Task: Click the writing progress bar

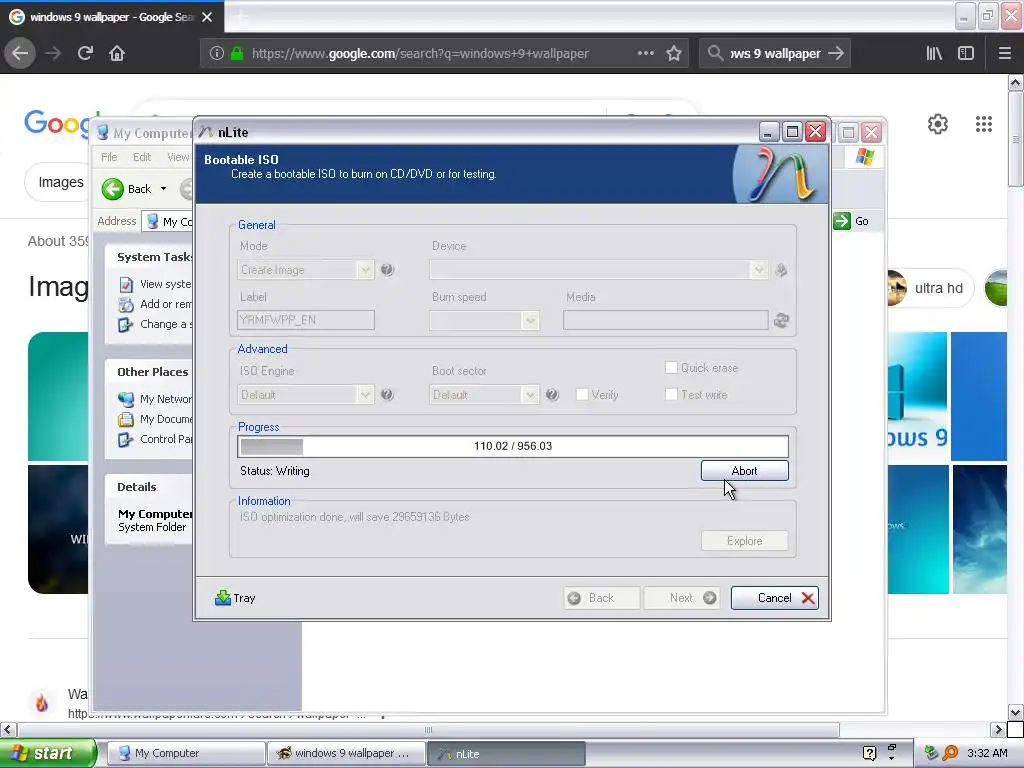Action: point(513,446)
